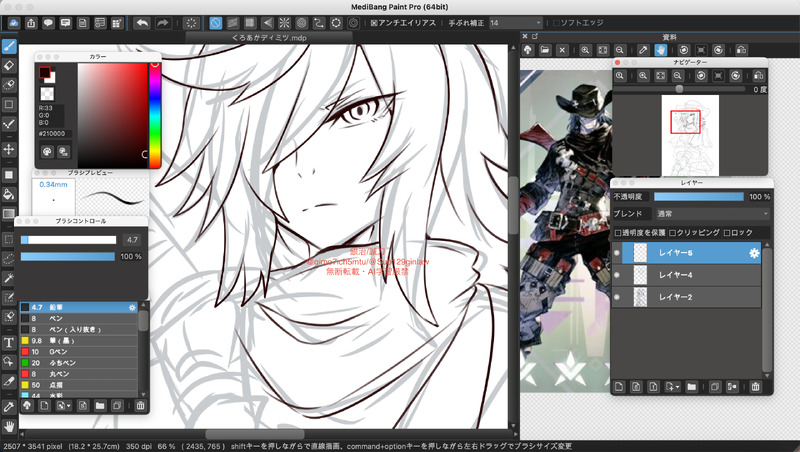Delete brush with trash icon in brush panel
The image size is (800, 452).
pyautogui.click(x=140, y=406)
